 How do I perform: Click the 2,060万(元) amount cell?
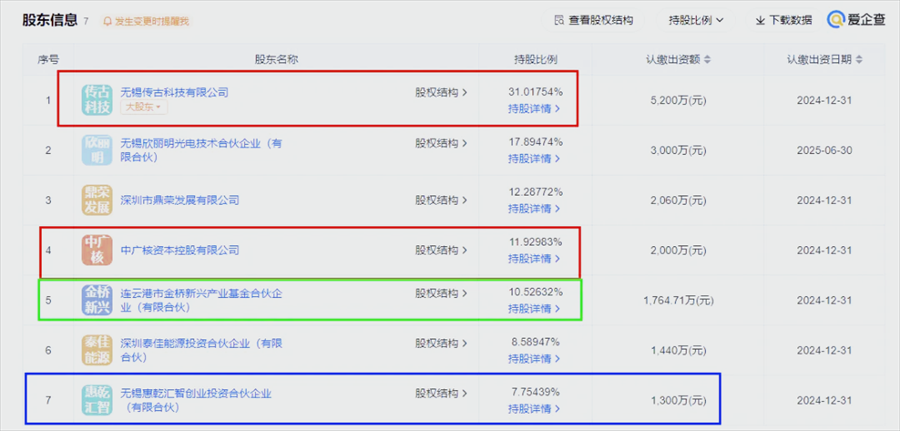(678, 200)
